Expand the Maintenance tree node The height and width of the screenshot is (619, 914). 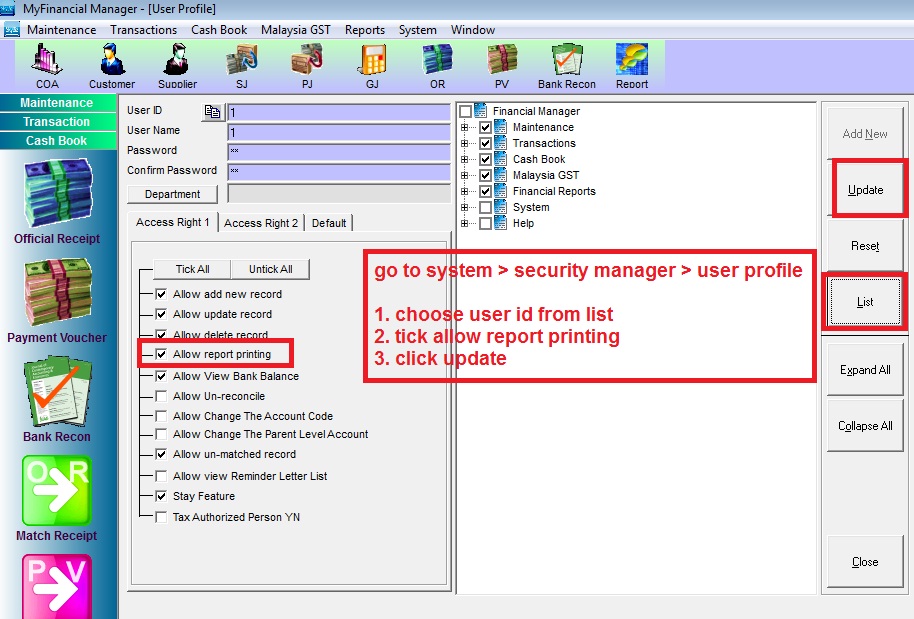[465, 128]
